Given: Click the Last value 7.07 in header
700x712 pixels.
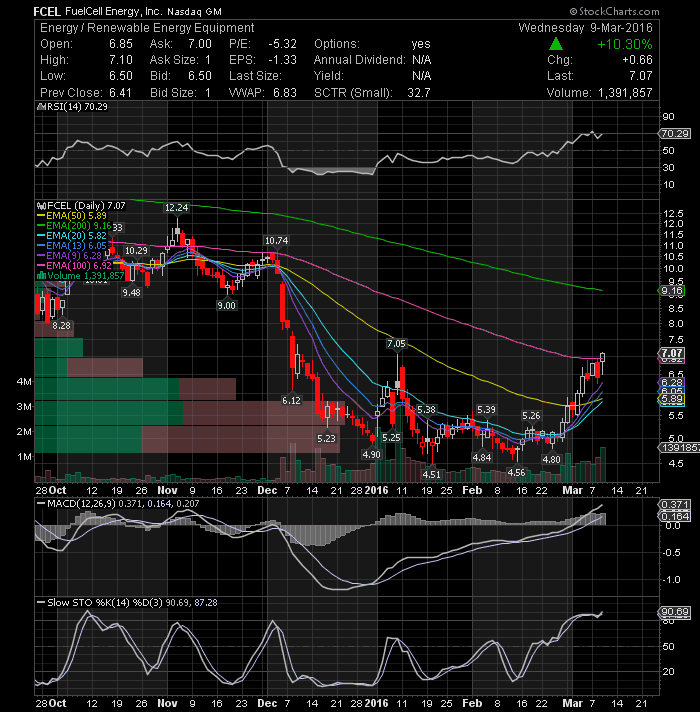Looking at the screenshot, I should 641,76.
